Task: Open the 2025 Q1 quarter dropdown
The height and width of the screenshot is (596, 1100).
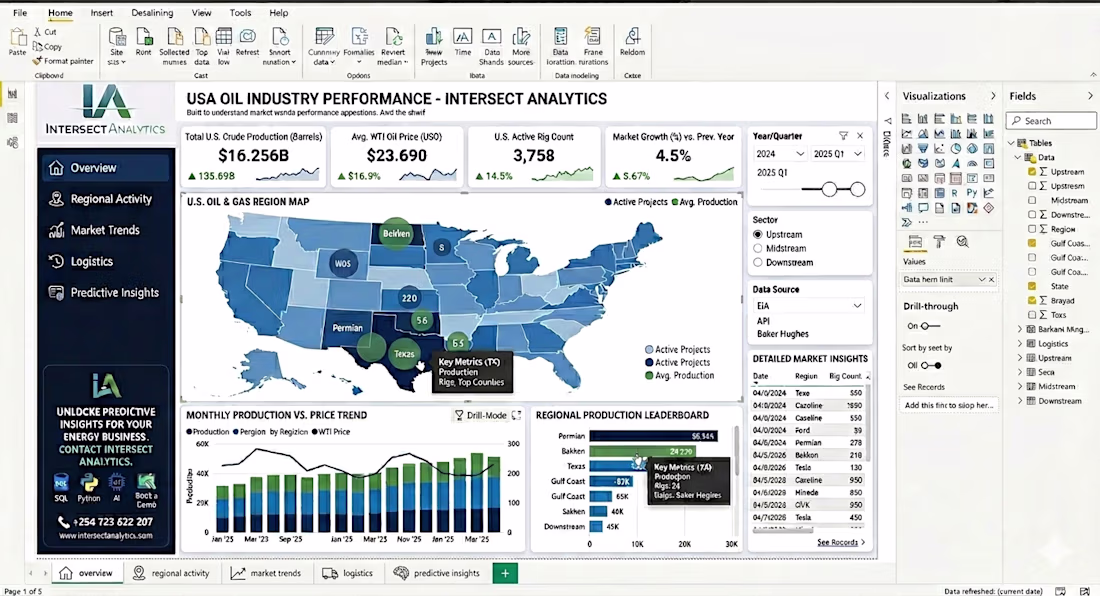Action: [838, 154]
